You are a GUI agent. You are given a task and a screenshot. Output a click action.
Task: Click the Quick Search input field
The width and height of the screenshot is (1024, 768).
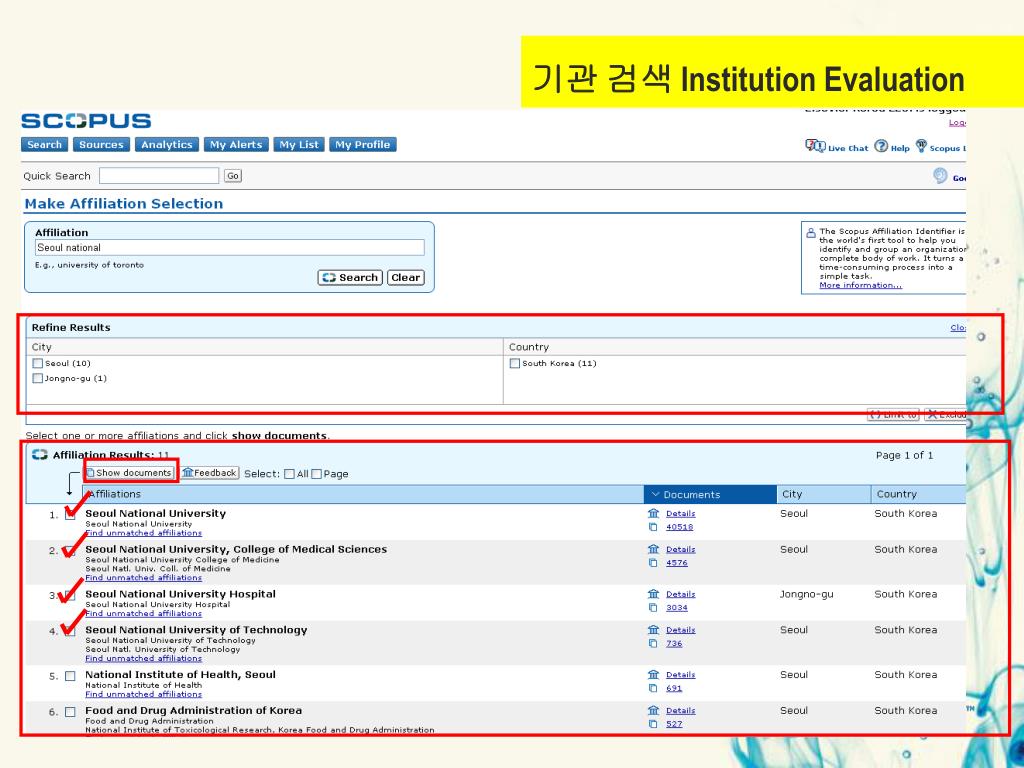click(159, 176)
